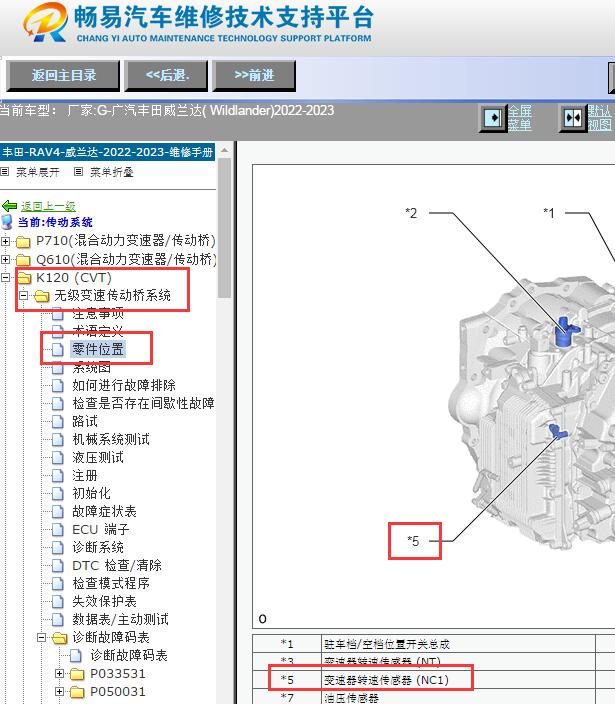Click the 诊断故障码表 folder icon
Viewport: 615px width, 704px height.
(60, 638)
